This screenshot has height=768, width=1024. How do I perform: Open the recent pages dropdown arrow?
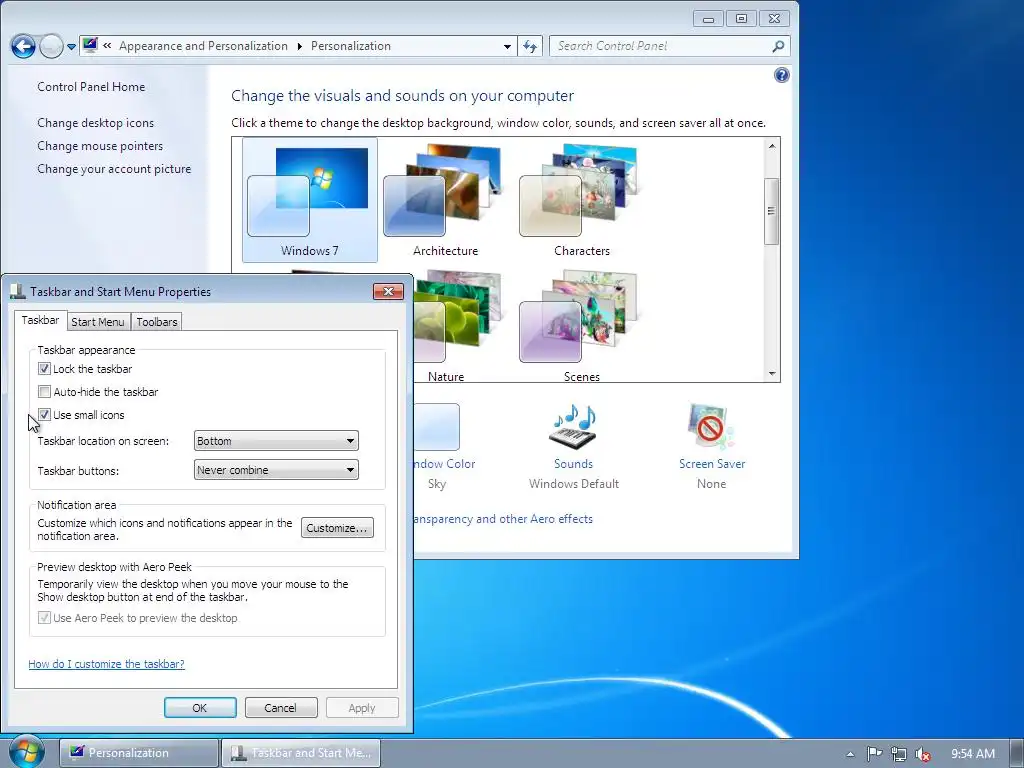tap(71, 47)
